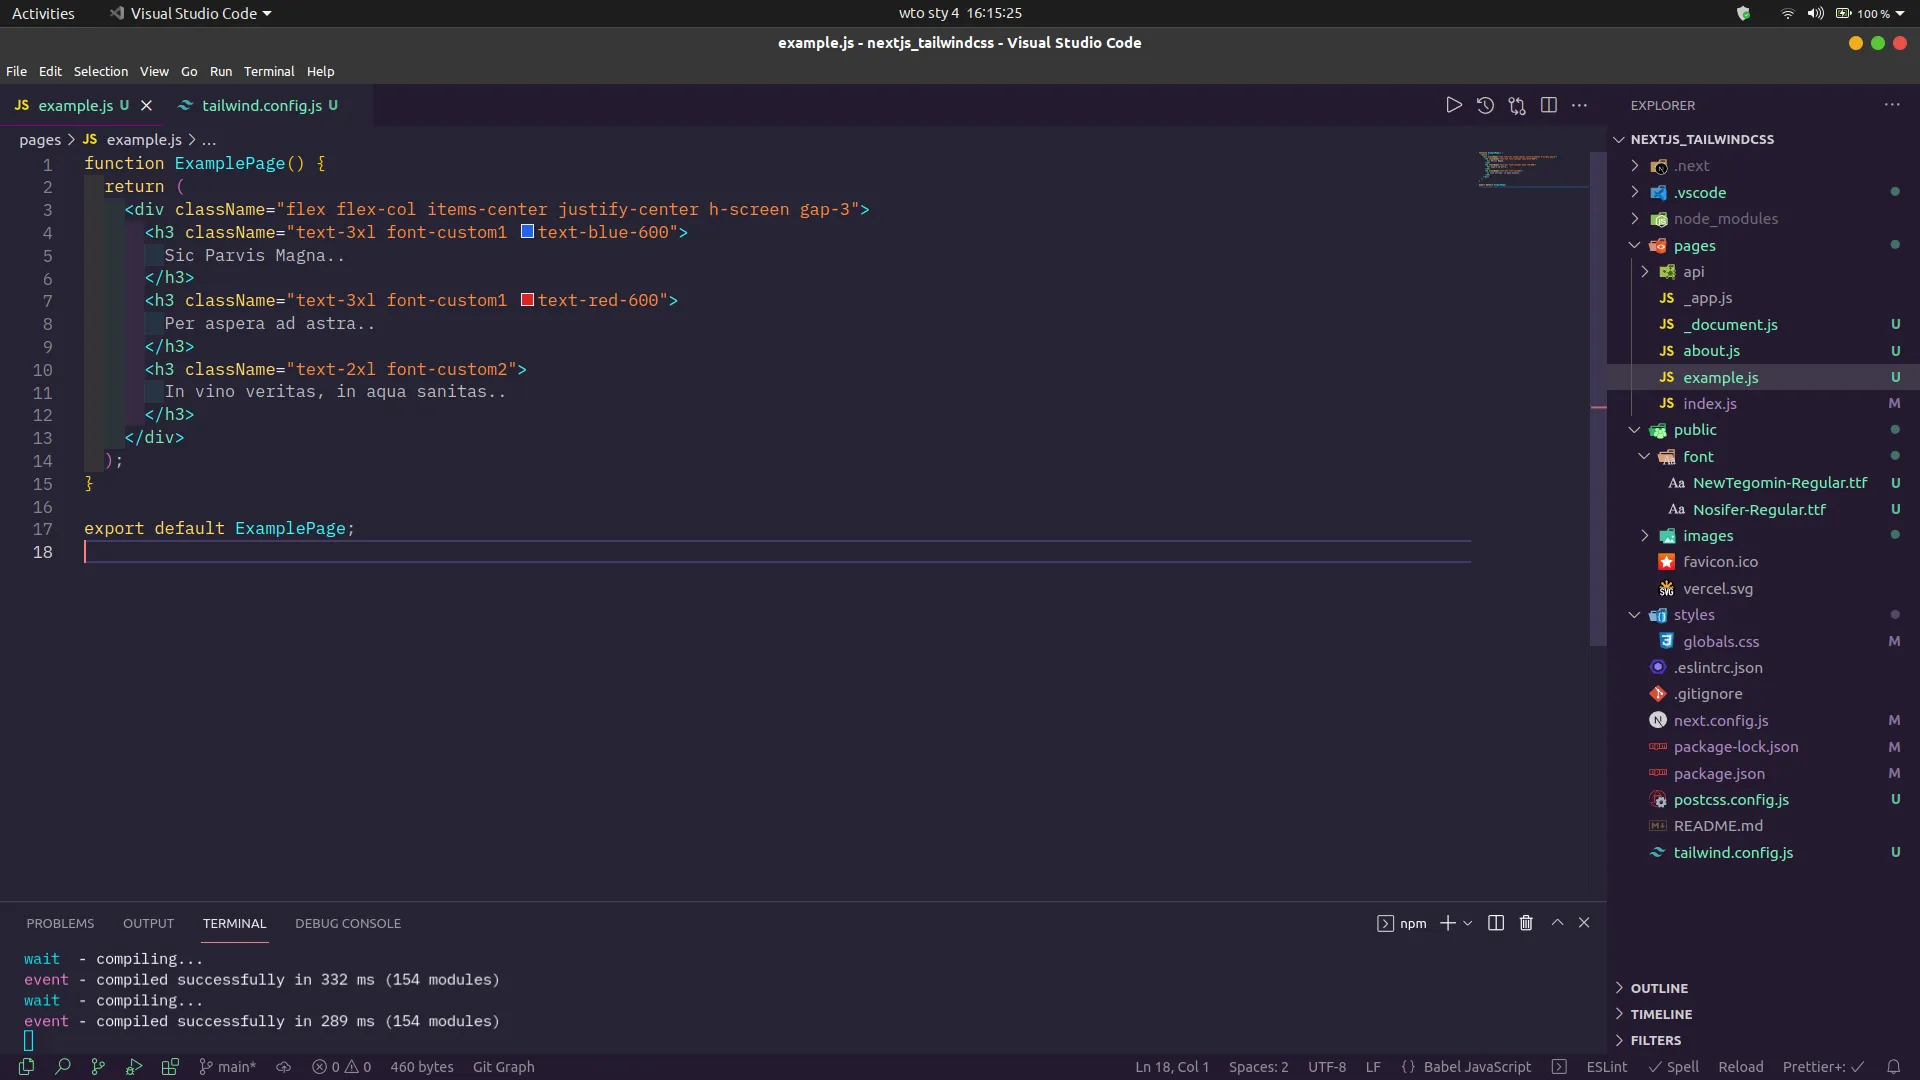Open the new terminal launch profile dropdown

pyautogui.click(x=1468, y=923)
